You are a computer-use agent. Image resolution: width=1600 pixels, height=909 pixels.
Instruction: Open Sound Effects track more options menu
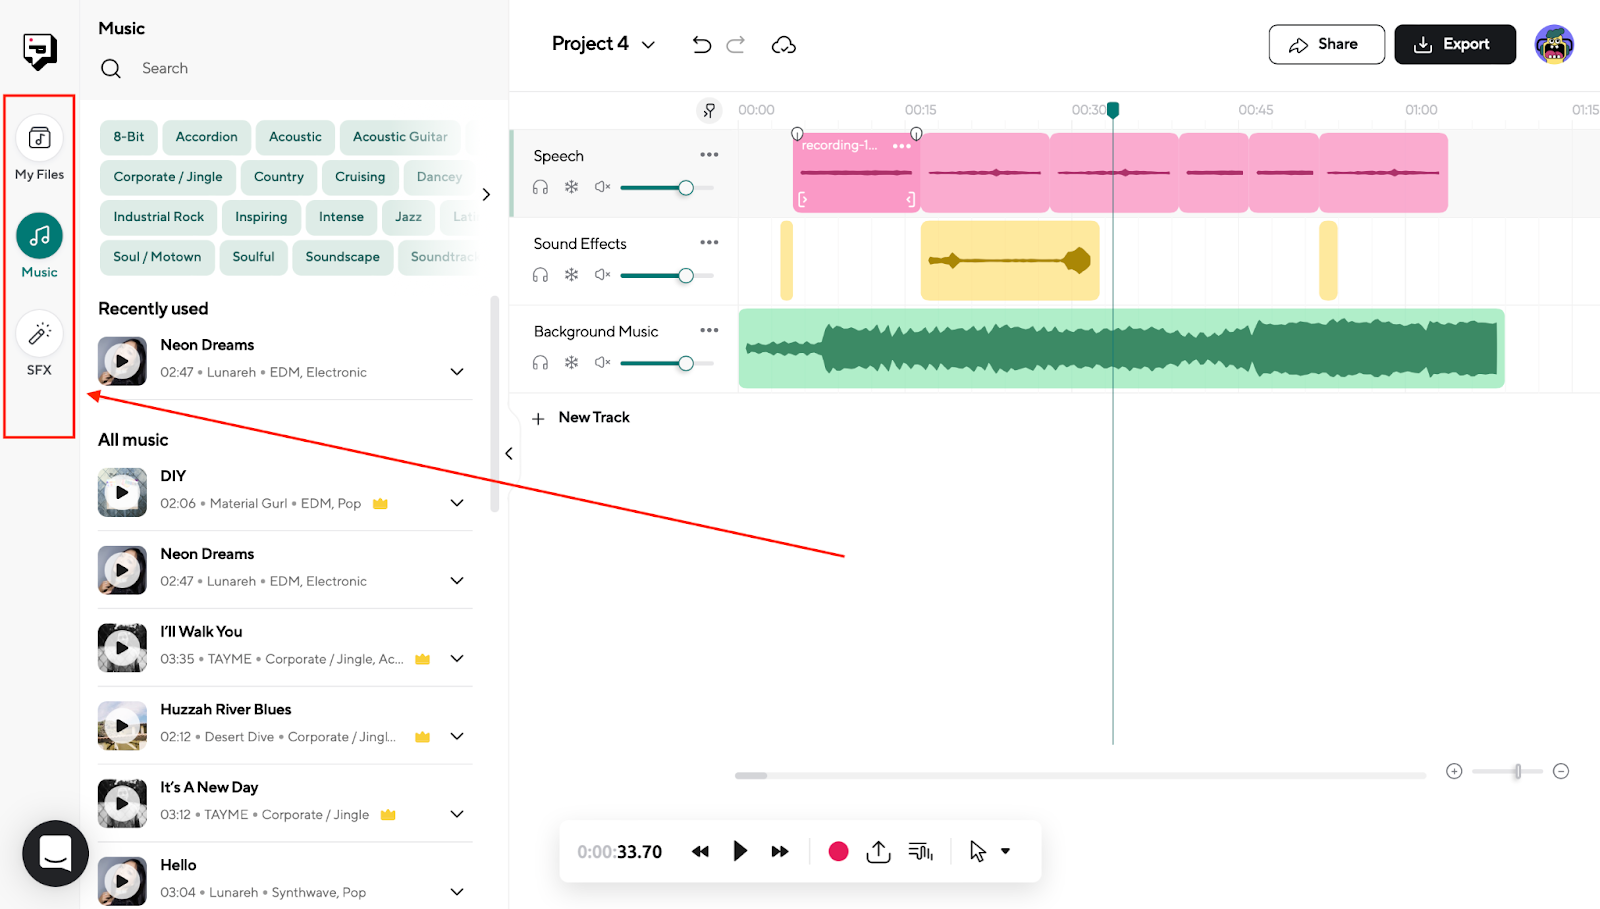pos(709,243)
